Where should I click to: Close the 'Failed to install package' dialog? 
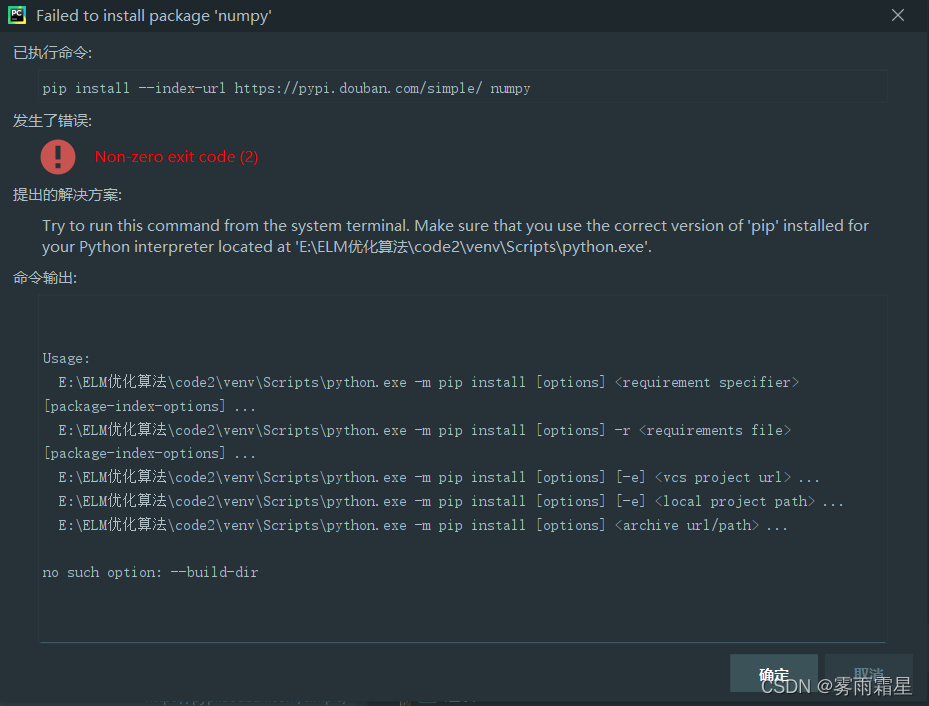(x=897, y=15)
